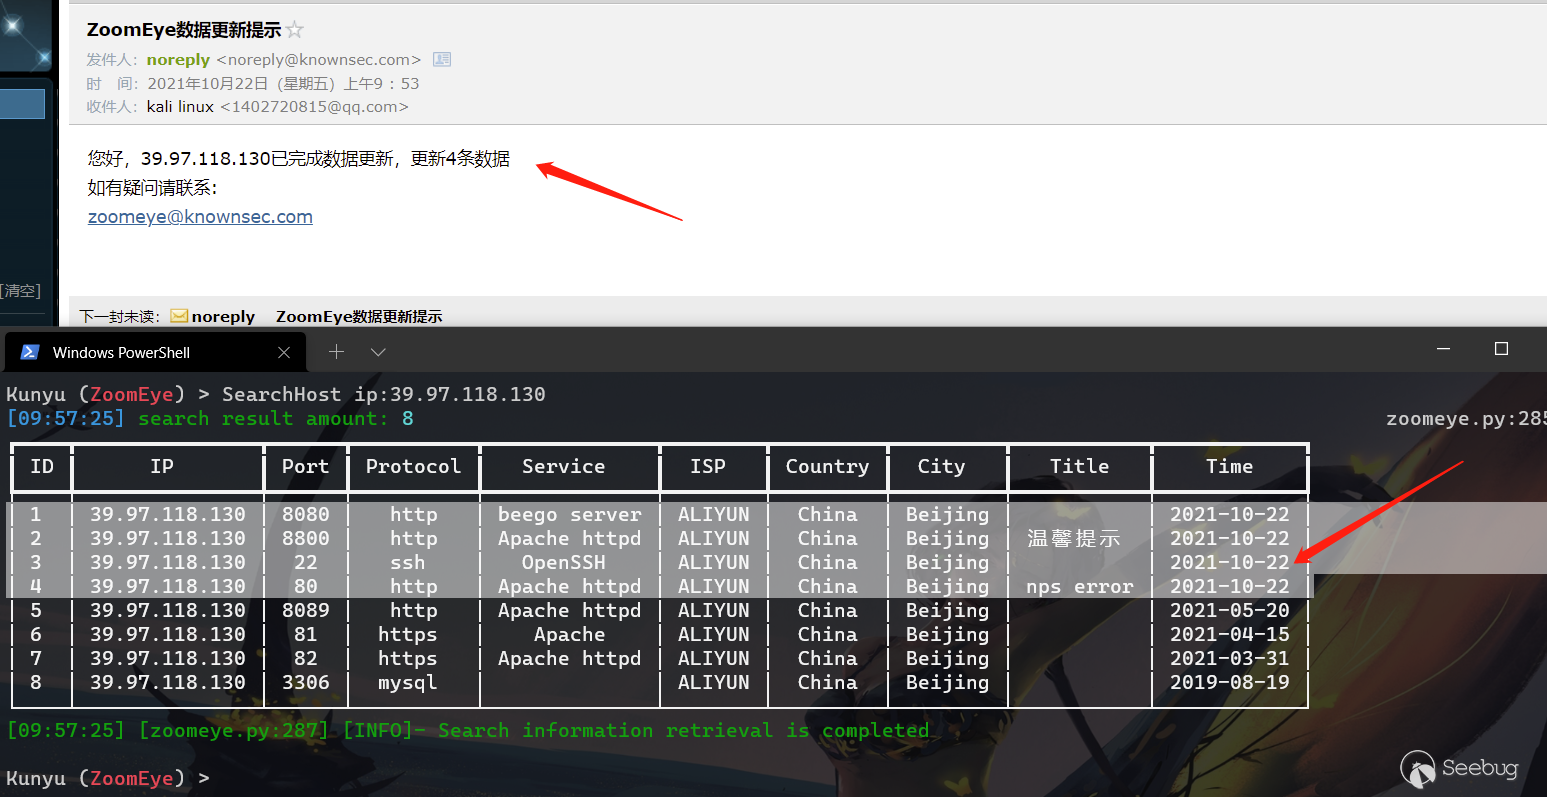Select the sender address noreply@knownsec.com
The width and height of the screenshot is (1547, 797).
tap(318, 60)
